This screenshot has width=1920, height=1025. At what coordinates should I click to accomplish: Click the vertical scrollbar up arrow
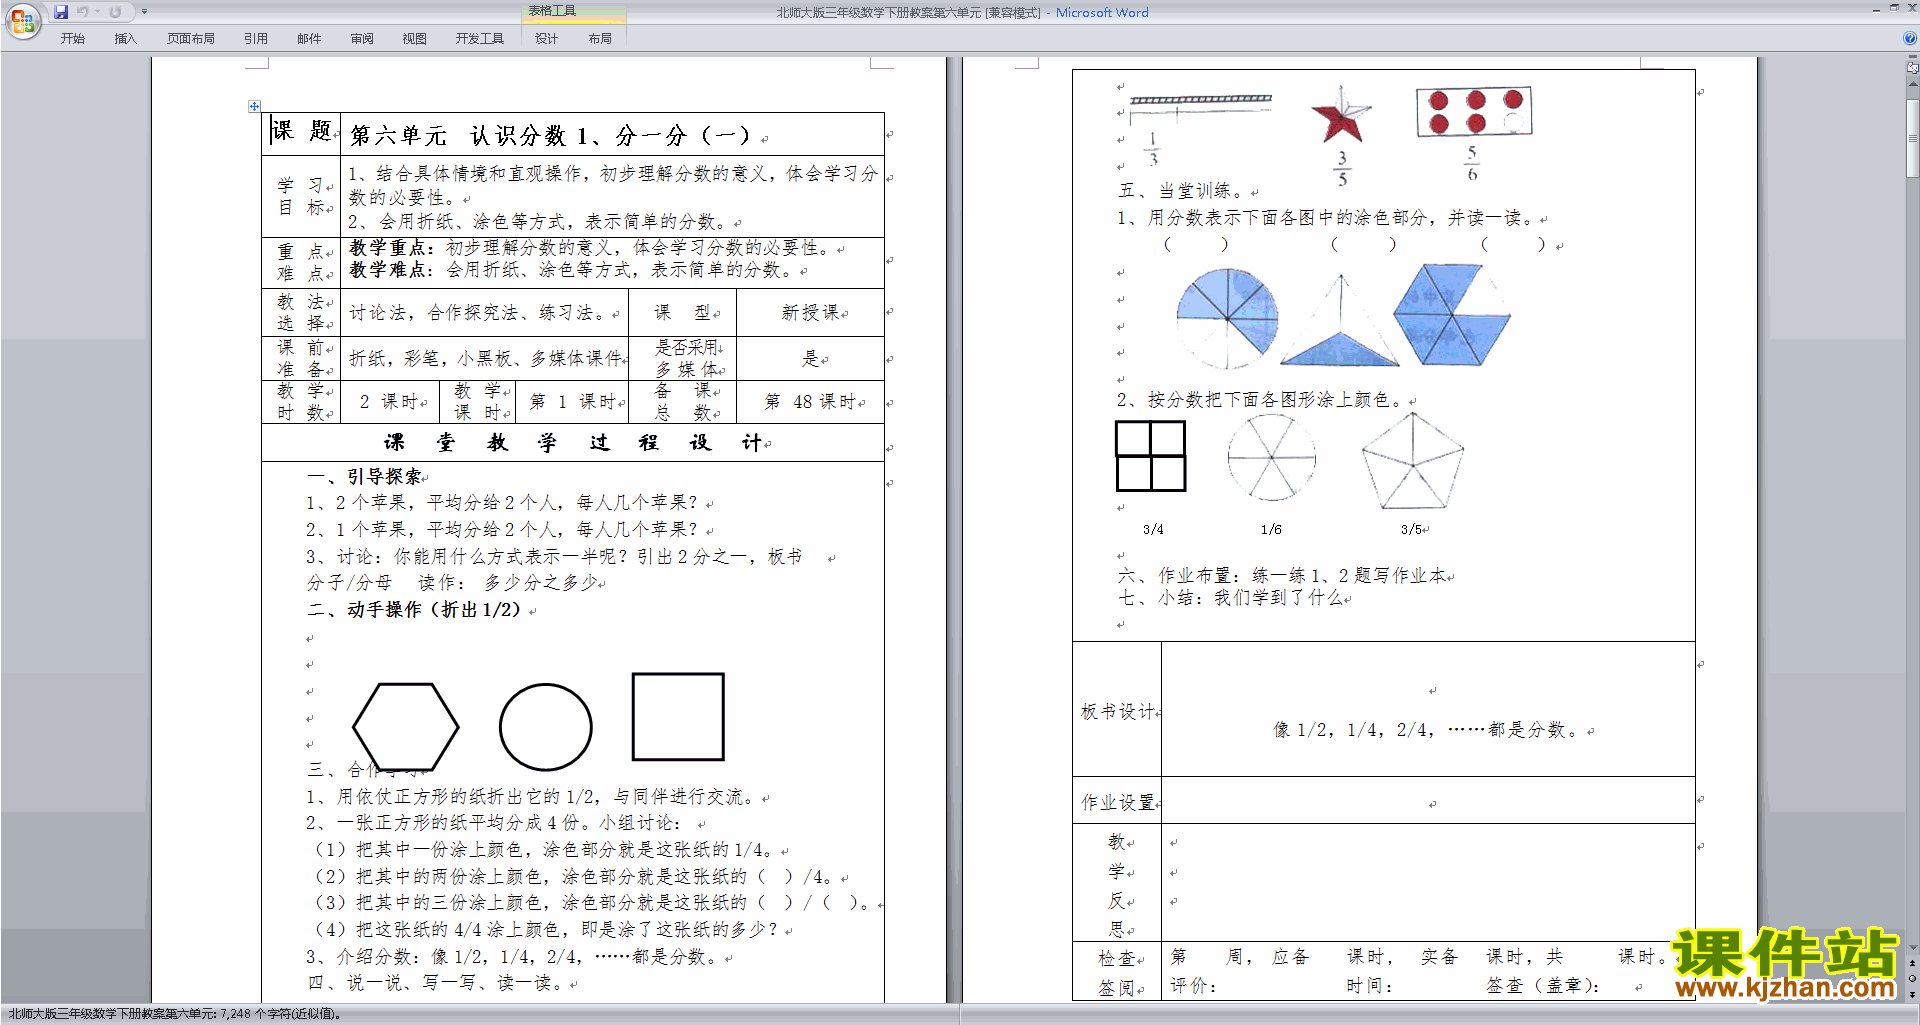pyautogui.click(x=1913, y=82)
